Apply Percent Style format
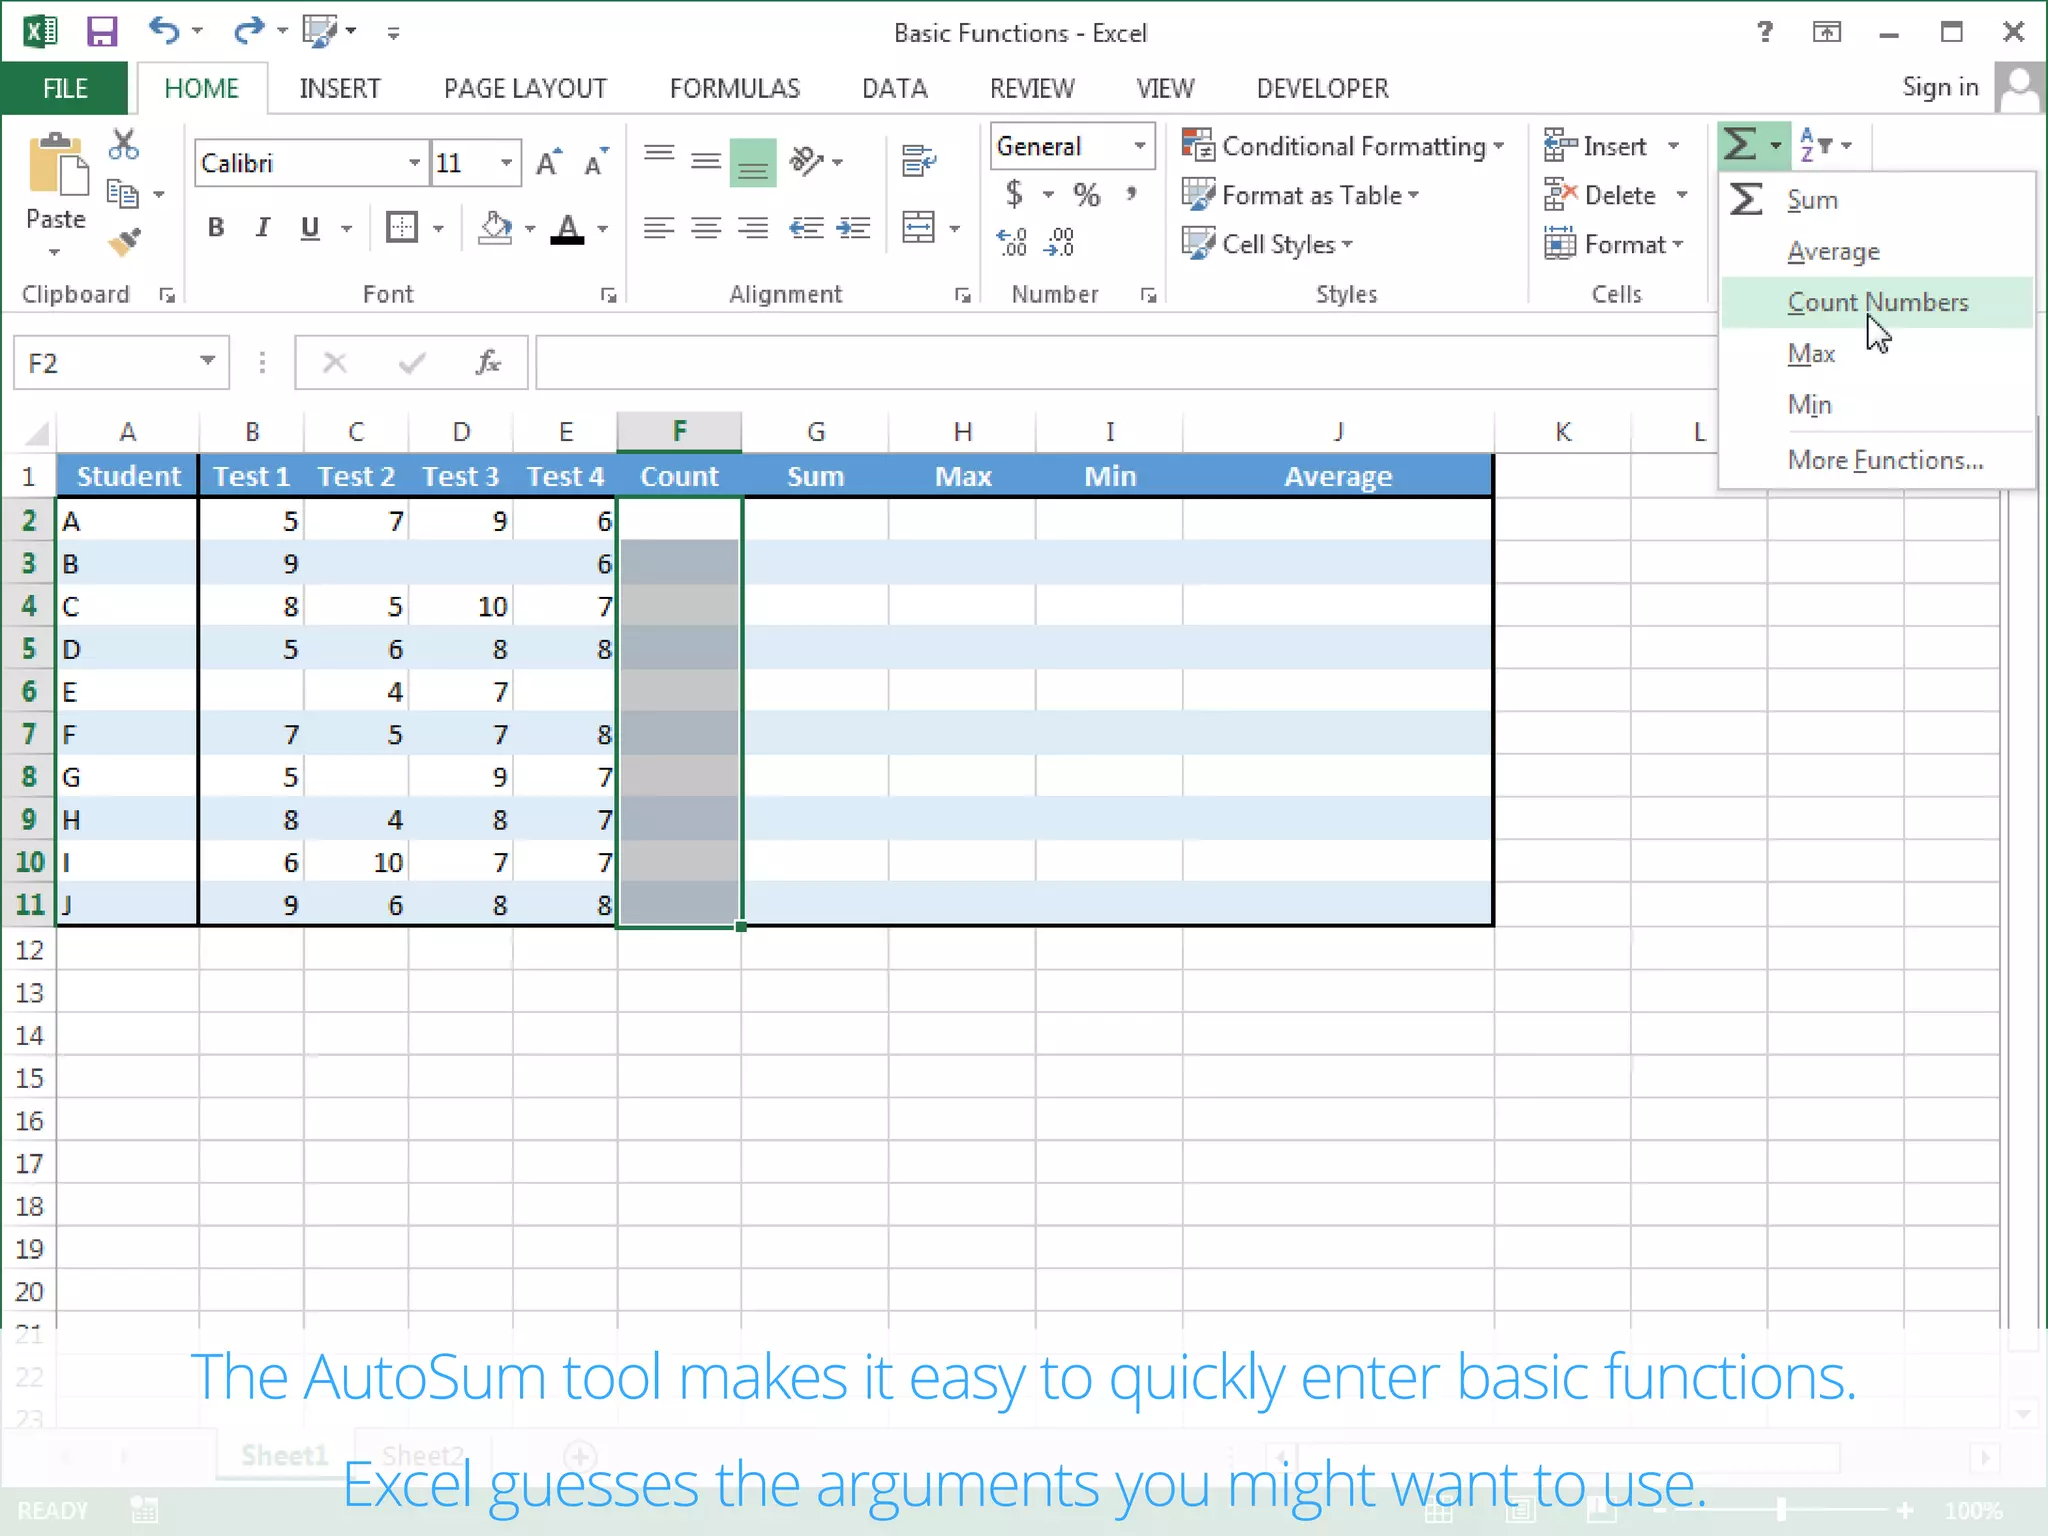This screenshot has width=2048, height=1536. (x=1086, y=194)
